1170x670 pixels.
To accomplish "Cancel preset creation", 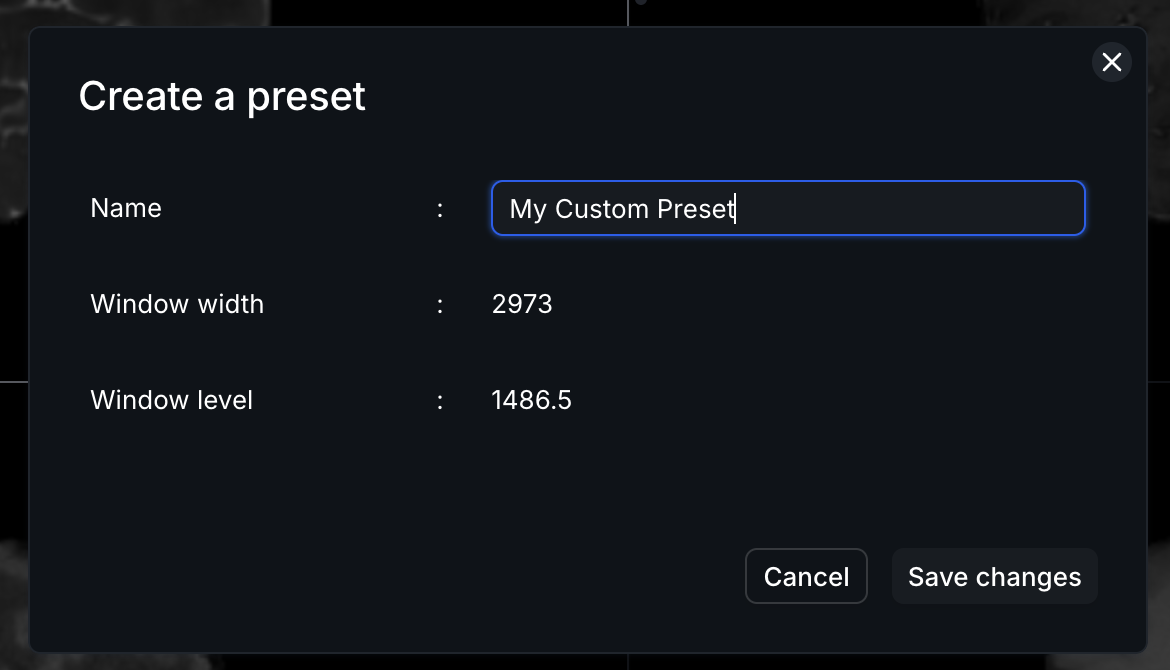I will [806, 576].
